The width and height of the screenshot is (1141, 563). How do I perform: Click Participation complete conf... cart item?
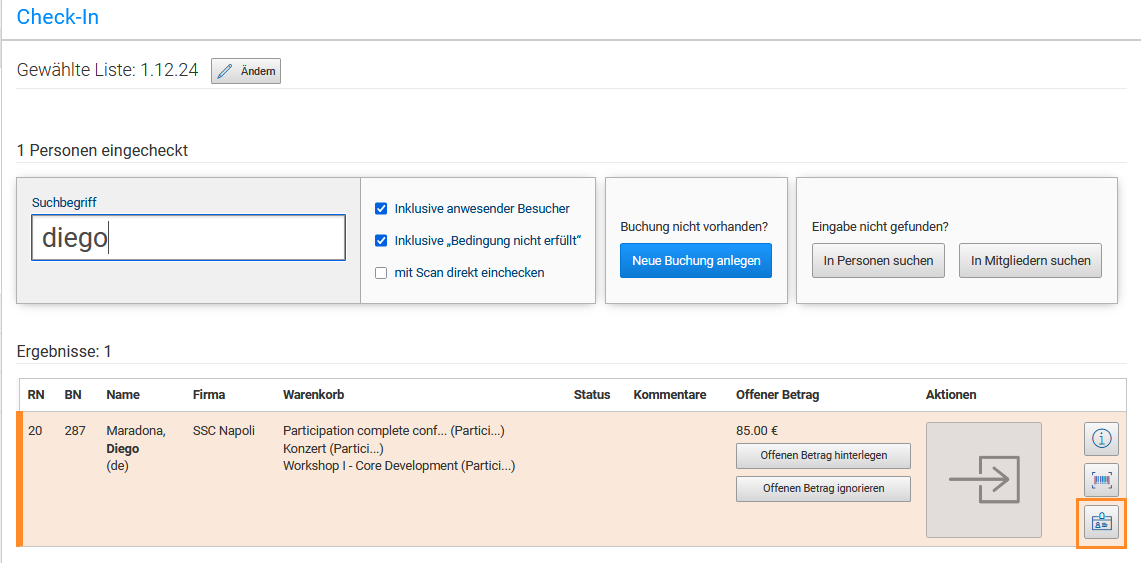point(394,431)
